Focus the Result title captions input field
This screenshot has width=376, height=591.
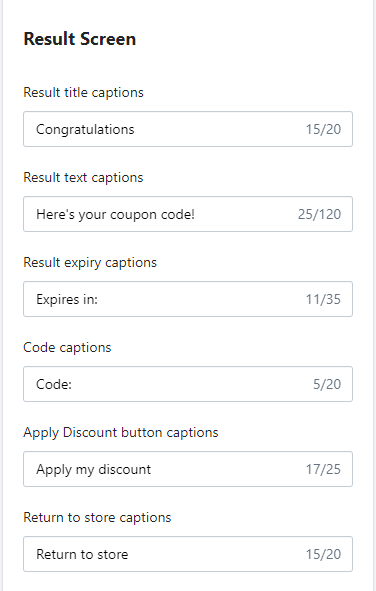(x=188, y=129)
